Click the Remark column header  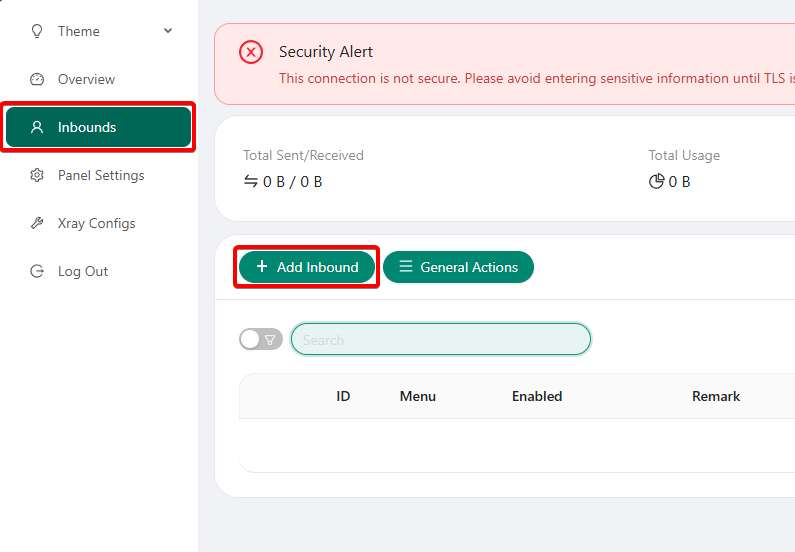(x=716, y=396)
